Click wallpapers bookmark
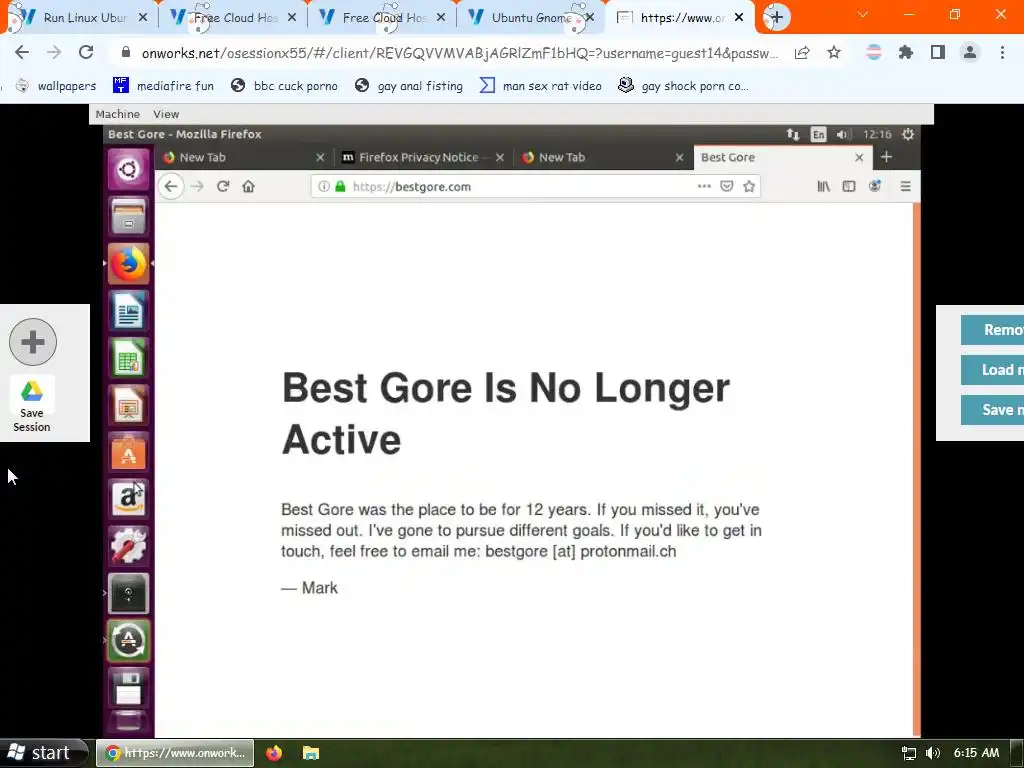The image size is (1024, 768). click(56, 86)
